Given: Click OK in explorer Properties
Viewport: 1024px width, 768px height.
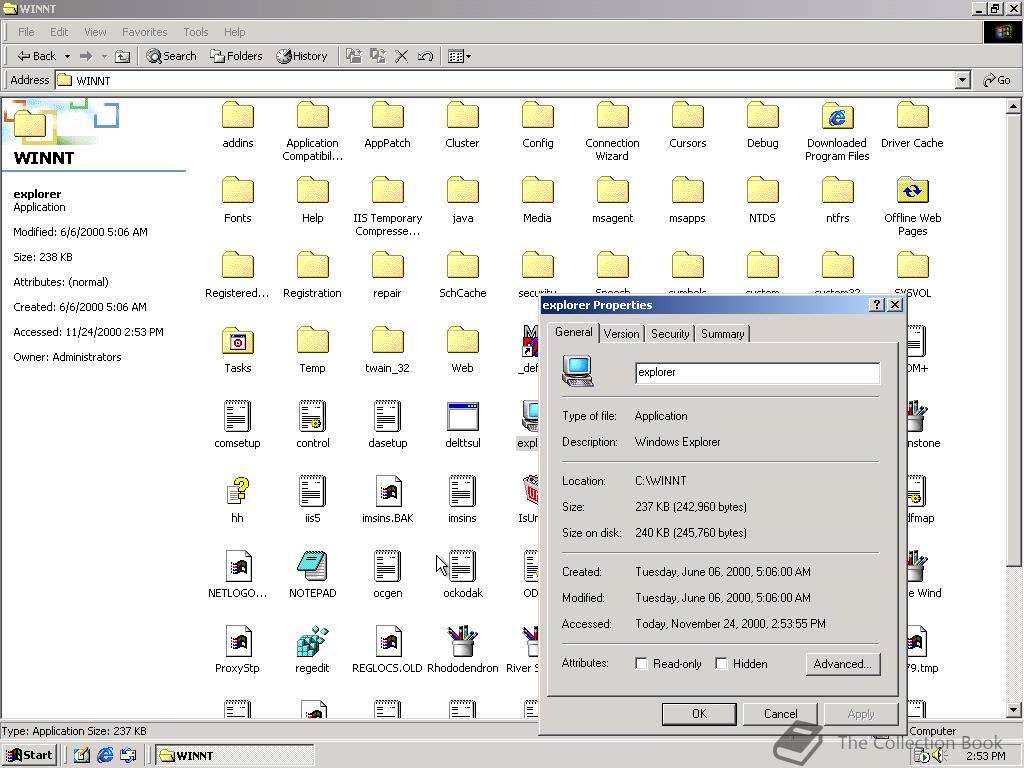Looking at the screenshot, I should point(699,714).
